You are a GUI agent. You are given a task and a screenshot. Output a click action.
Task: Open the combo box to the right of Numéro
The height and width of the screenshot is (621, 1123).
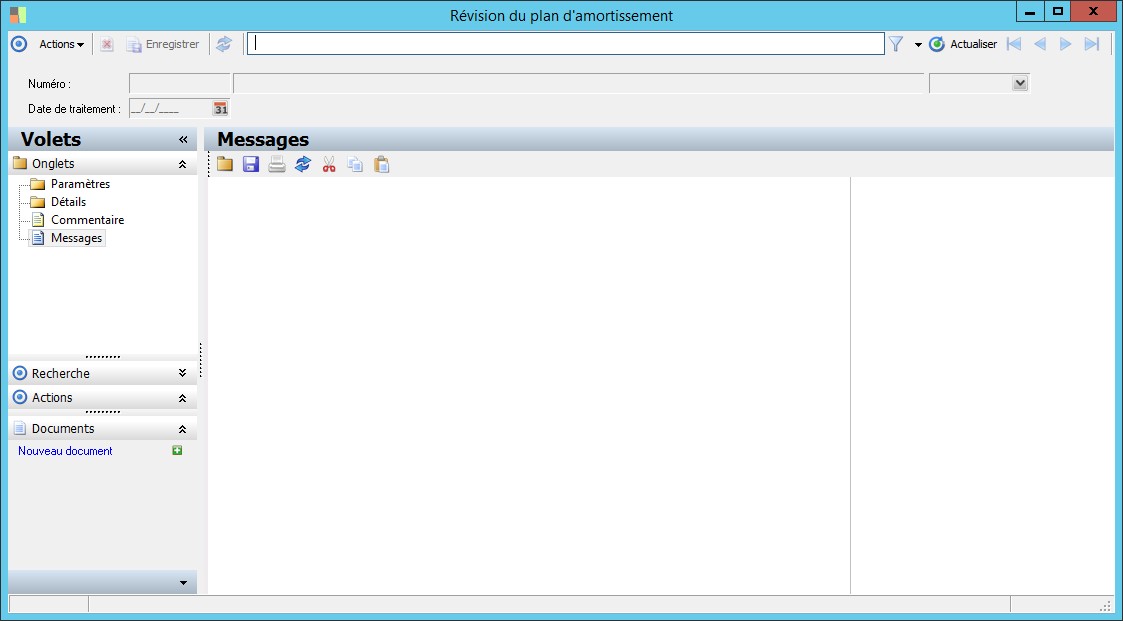pyautogui.click(x=1020, y=84)
